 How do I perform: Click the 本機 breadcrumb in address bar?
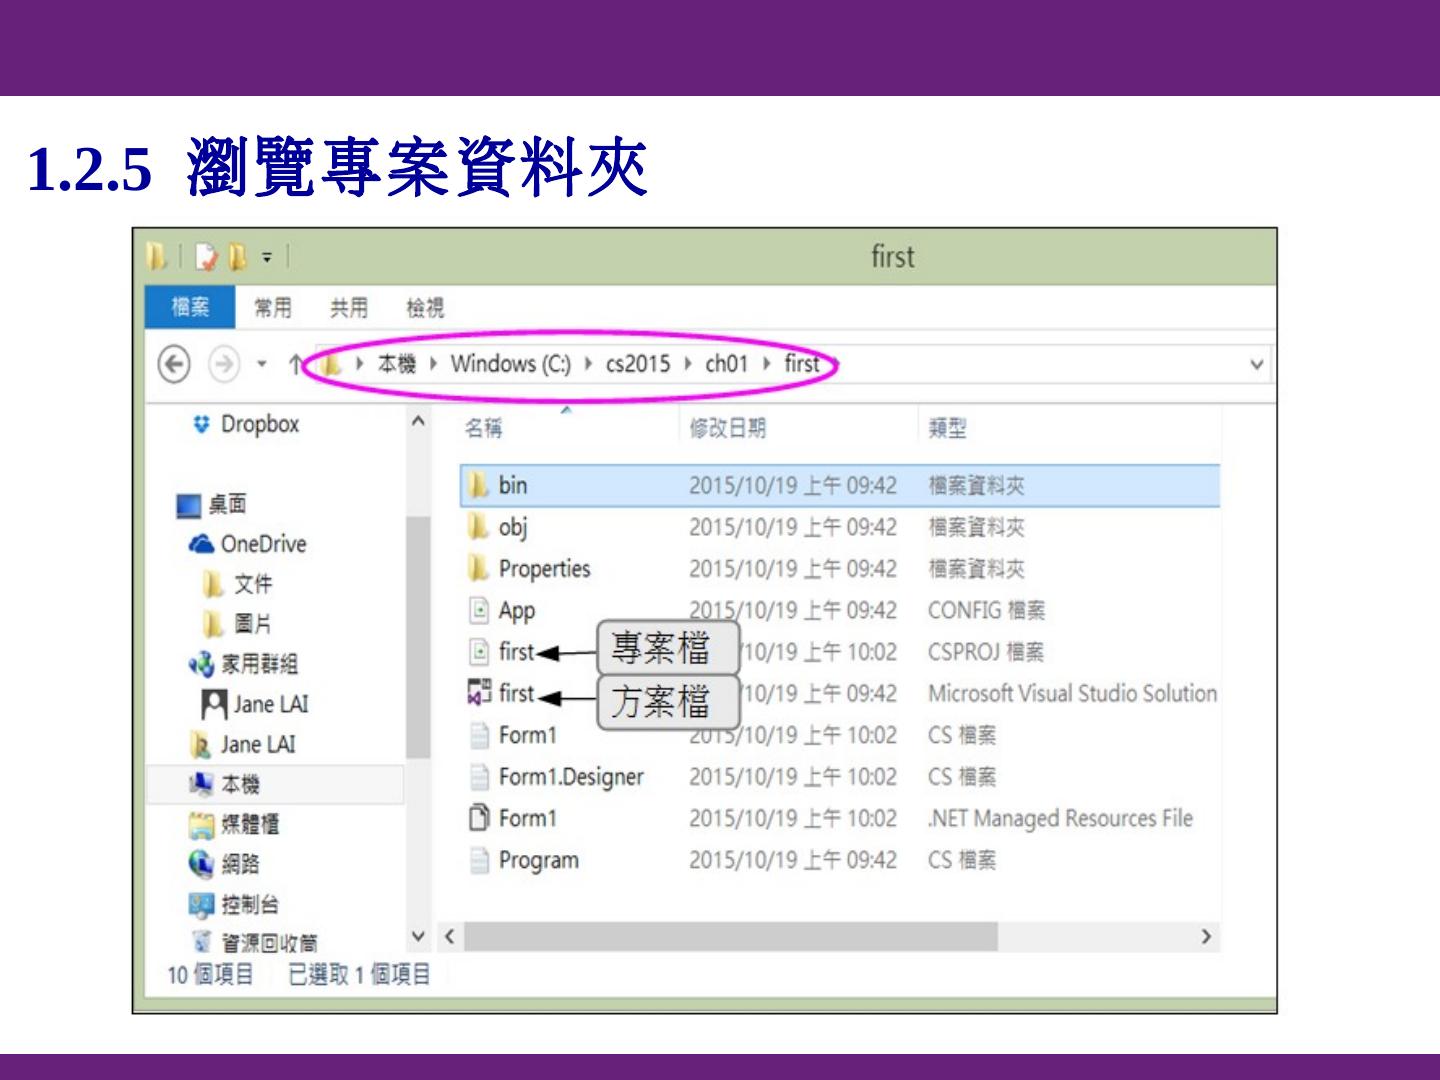pyautogui.click(x=396, y=364)
